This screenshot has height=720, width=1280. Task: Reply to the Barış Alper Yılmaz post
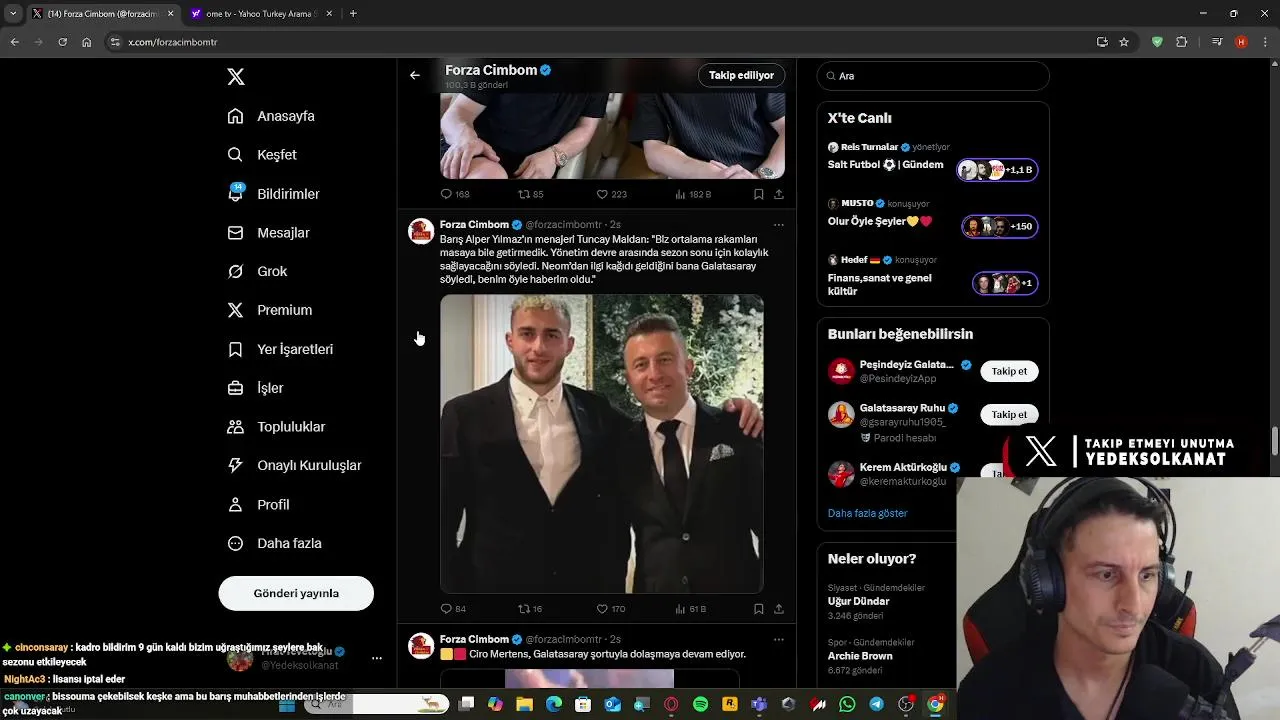coord(453,609)
